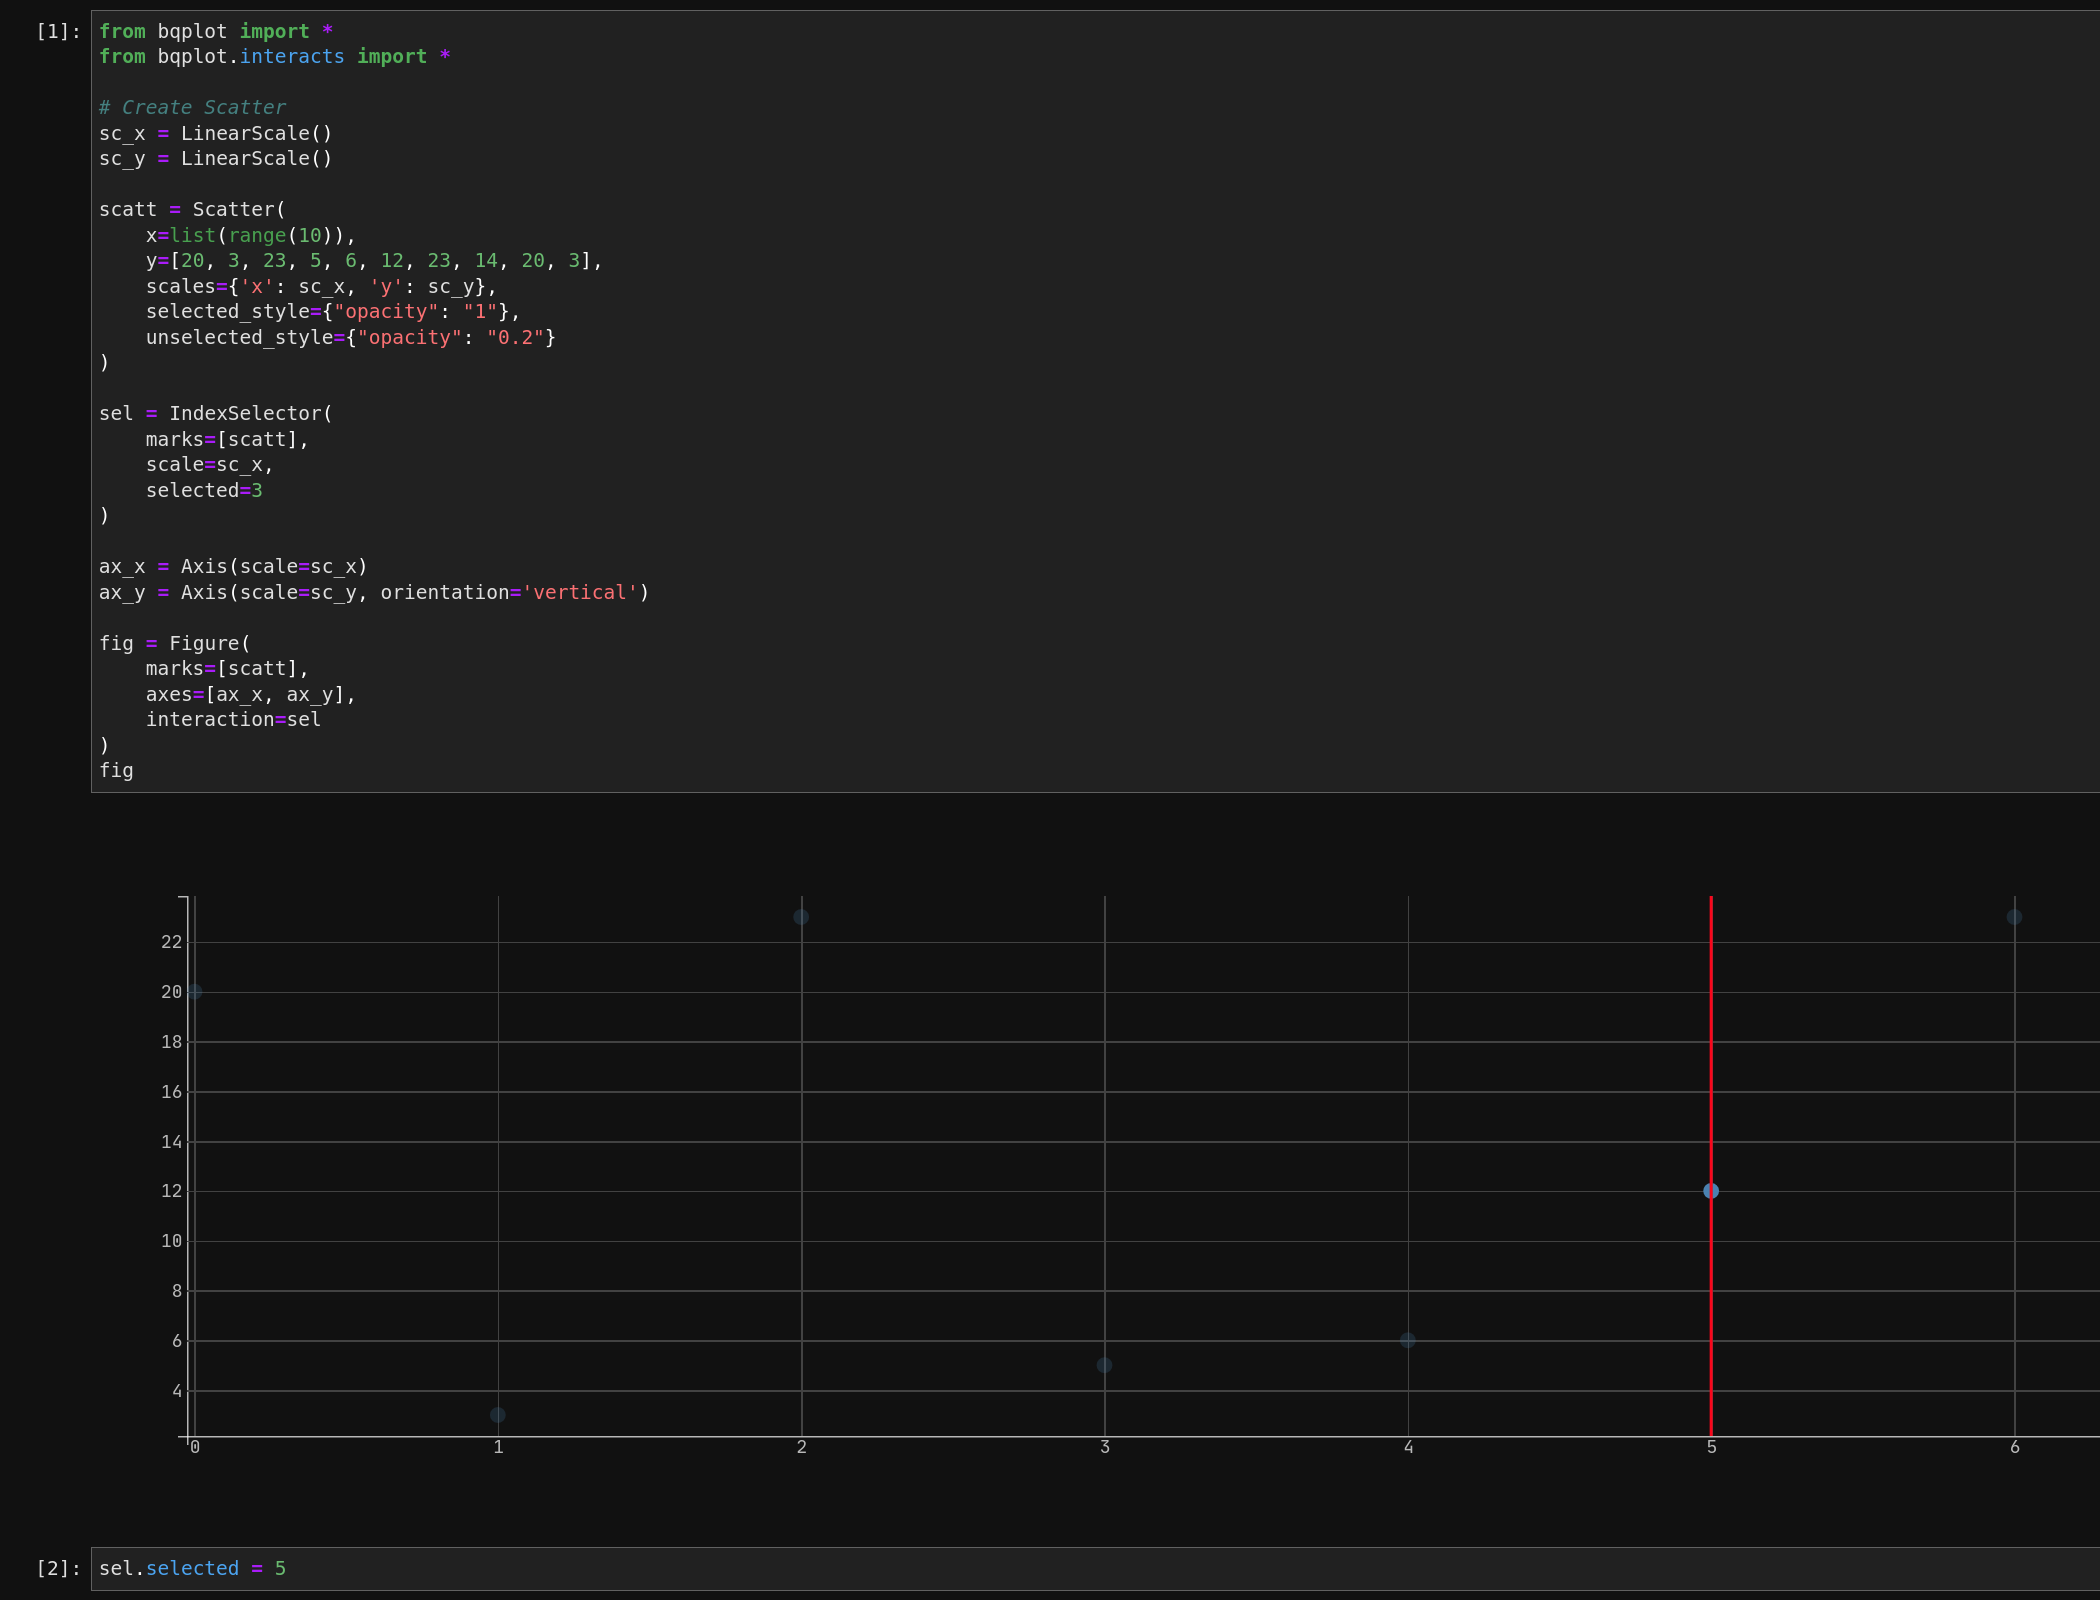Click the scatter point at x=0

(195, 992)
